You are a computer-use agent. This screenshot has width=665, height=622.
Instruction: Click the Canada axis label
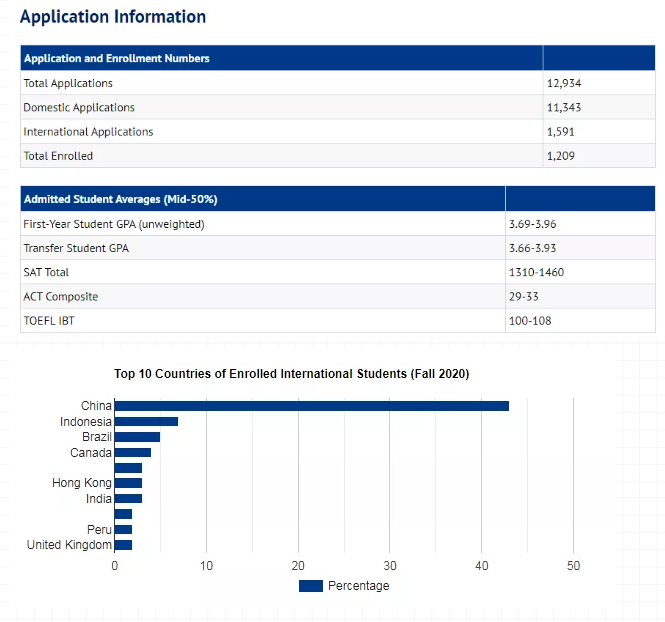click(91, 452)
